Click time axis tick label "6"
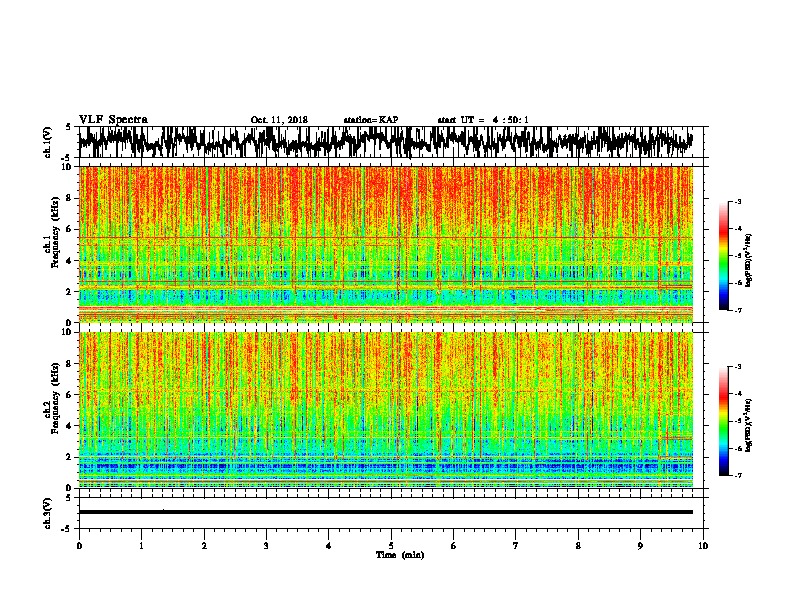Viewport: 792px width, 612px height. [454, 546]
